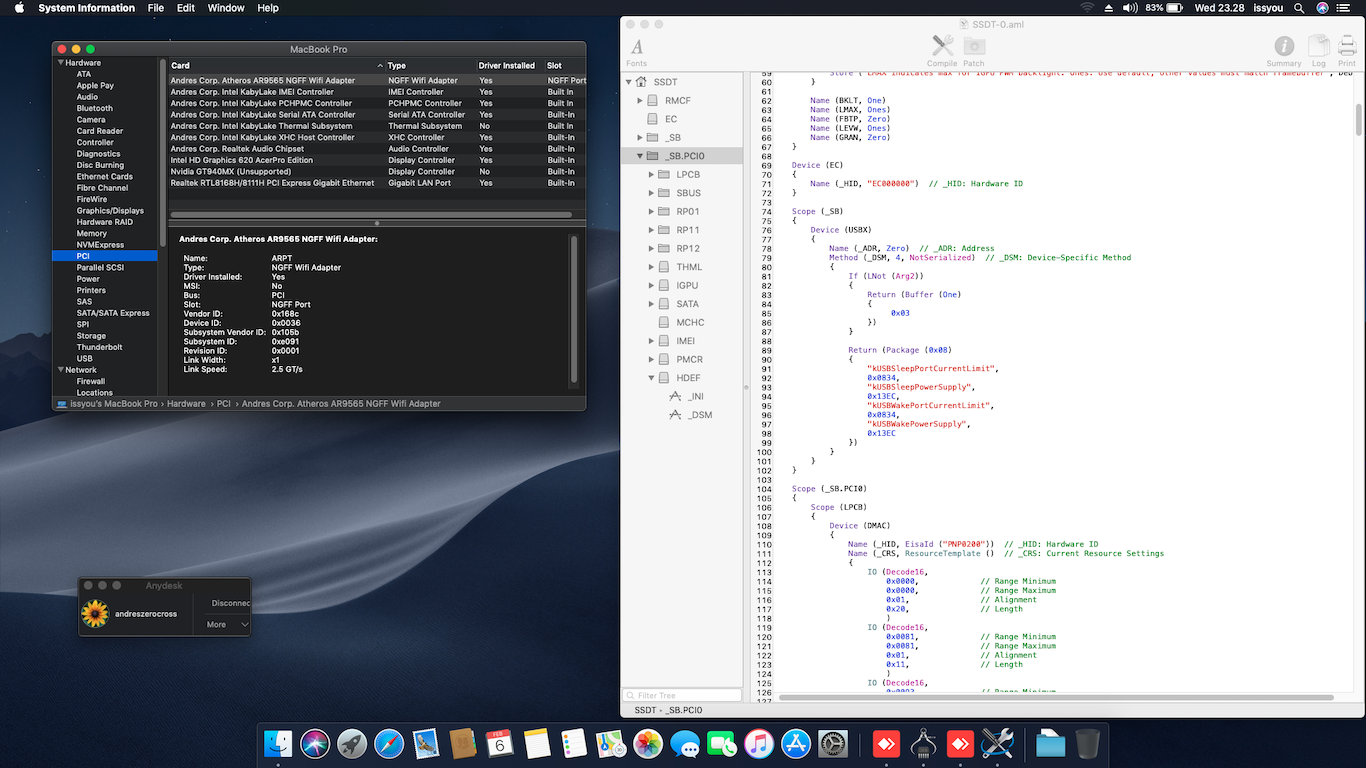Open the Log toolbar icon
This screenshot has height=768, width=1366.
(1319, 51)
